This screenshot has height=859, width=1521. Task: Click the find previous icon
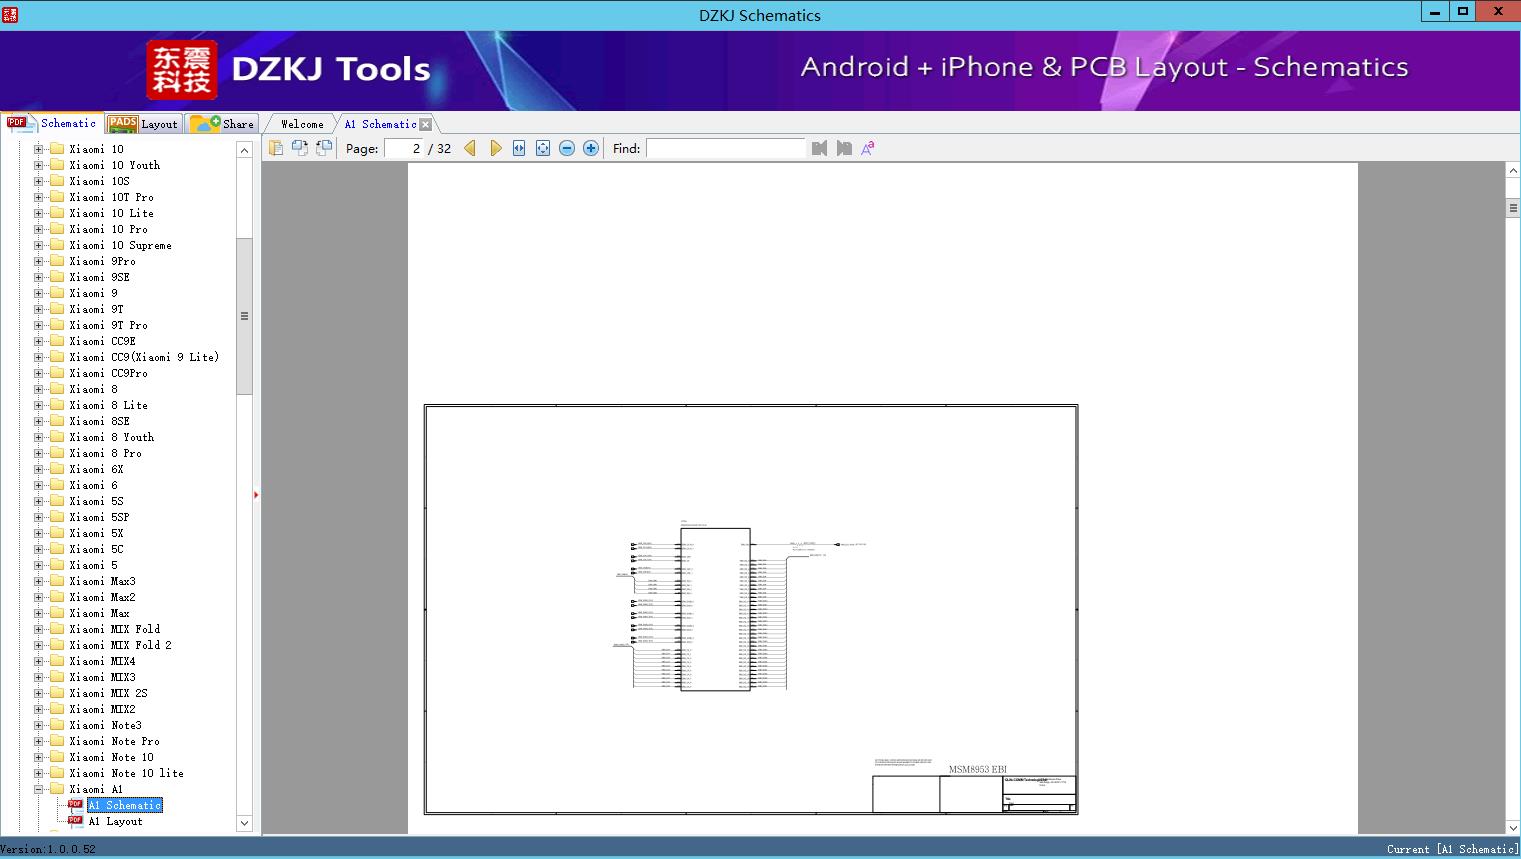820,148
